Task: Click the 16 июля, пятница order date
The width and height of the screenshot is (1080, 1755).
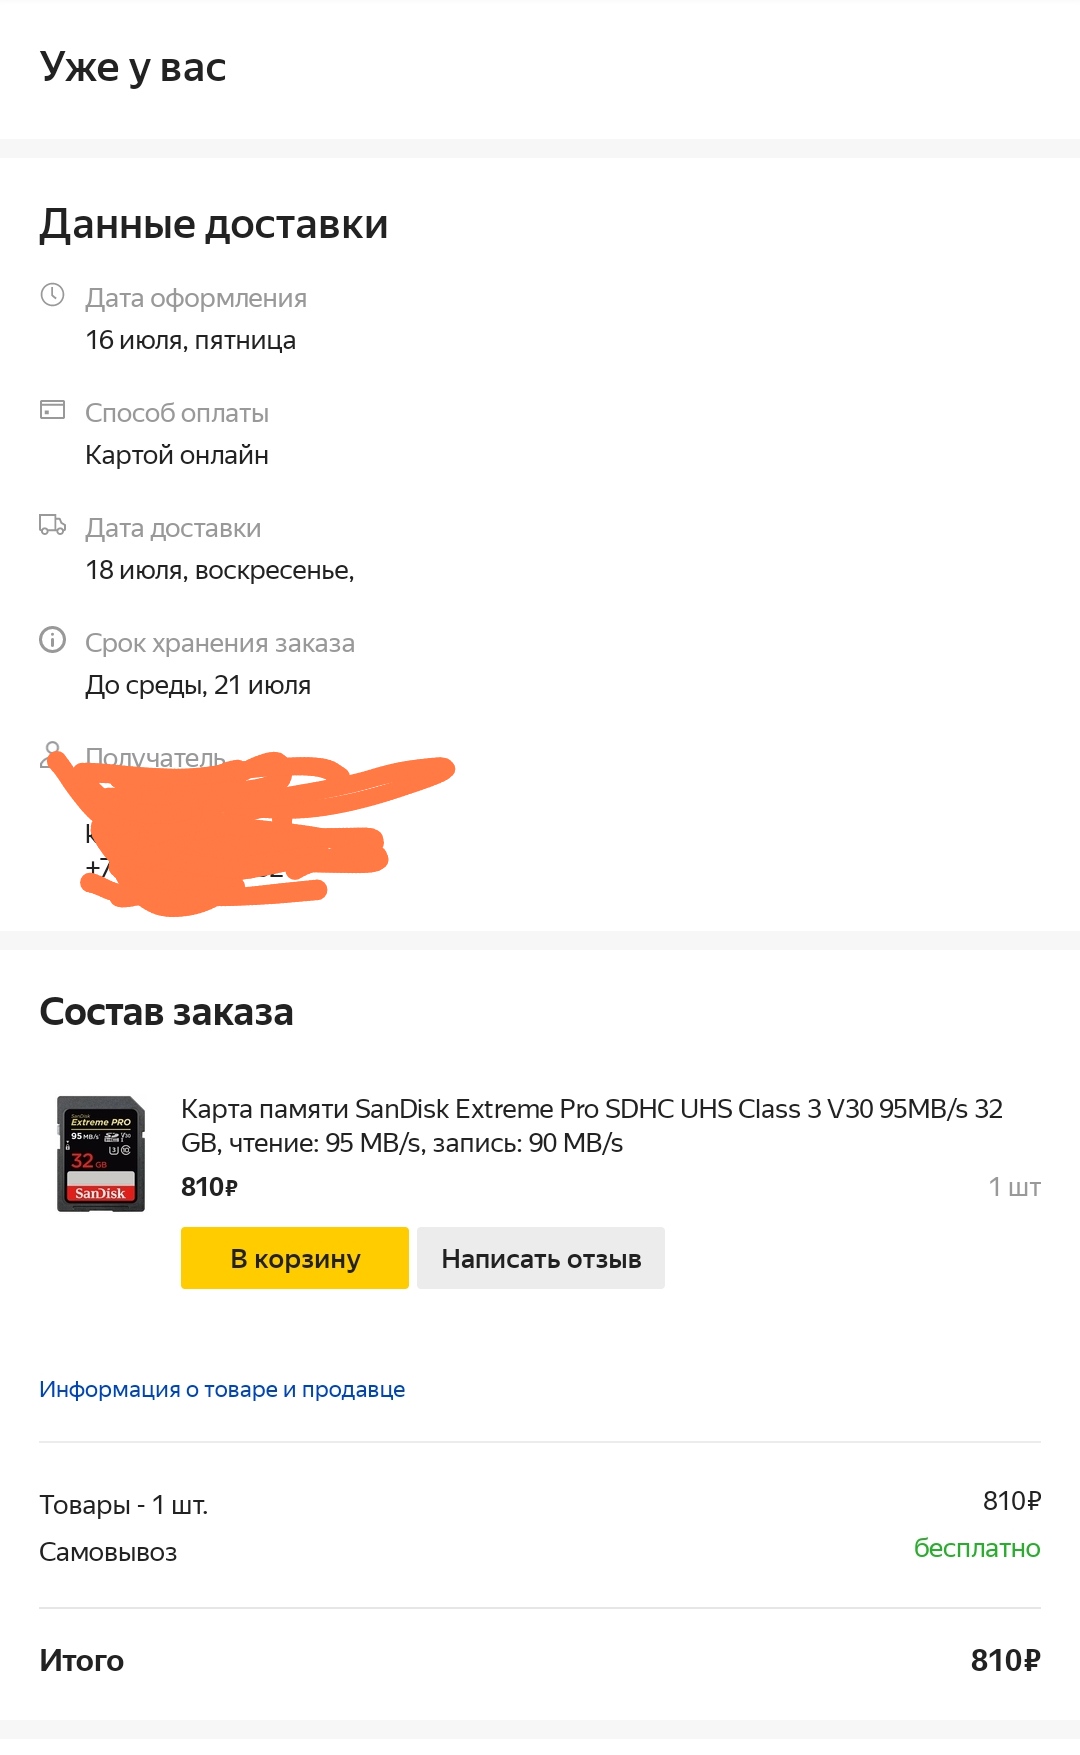Action: (x=191, y=340)
